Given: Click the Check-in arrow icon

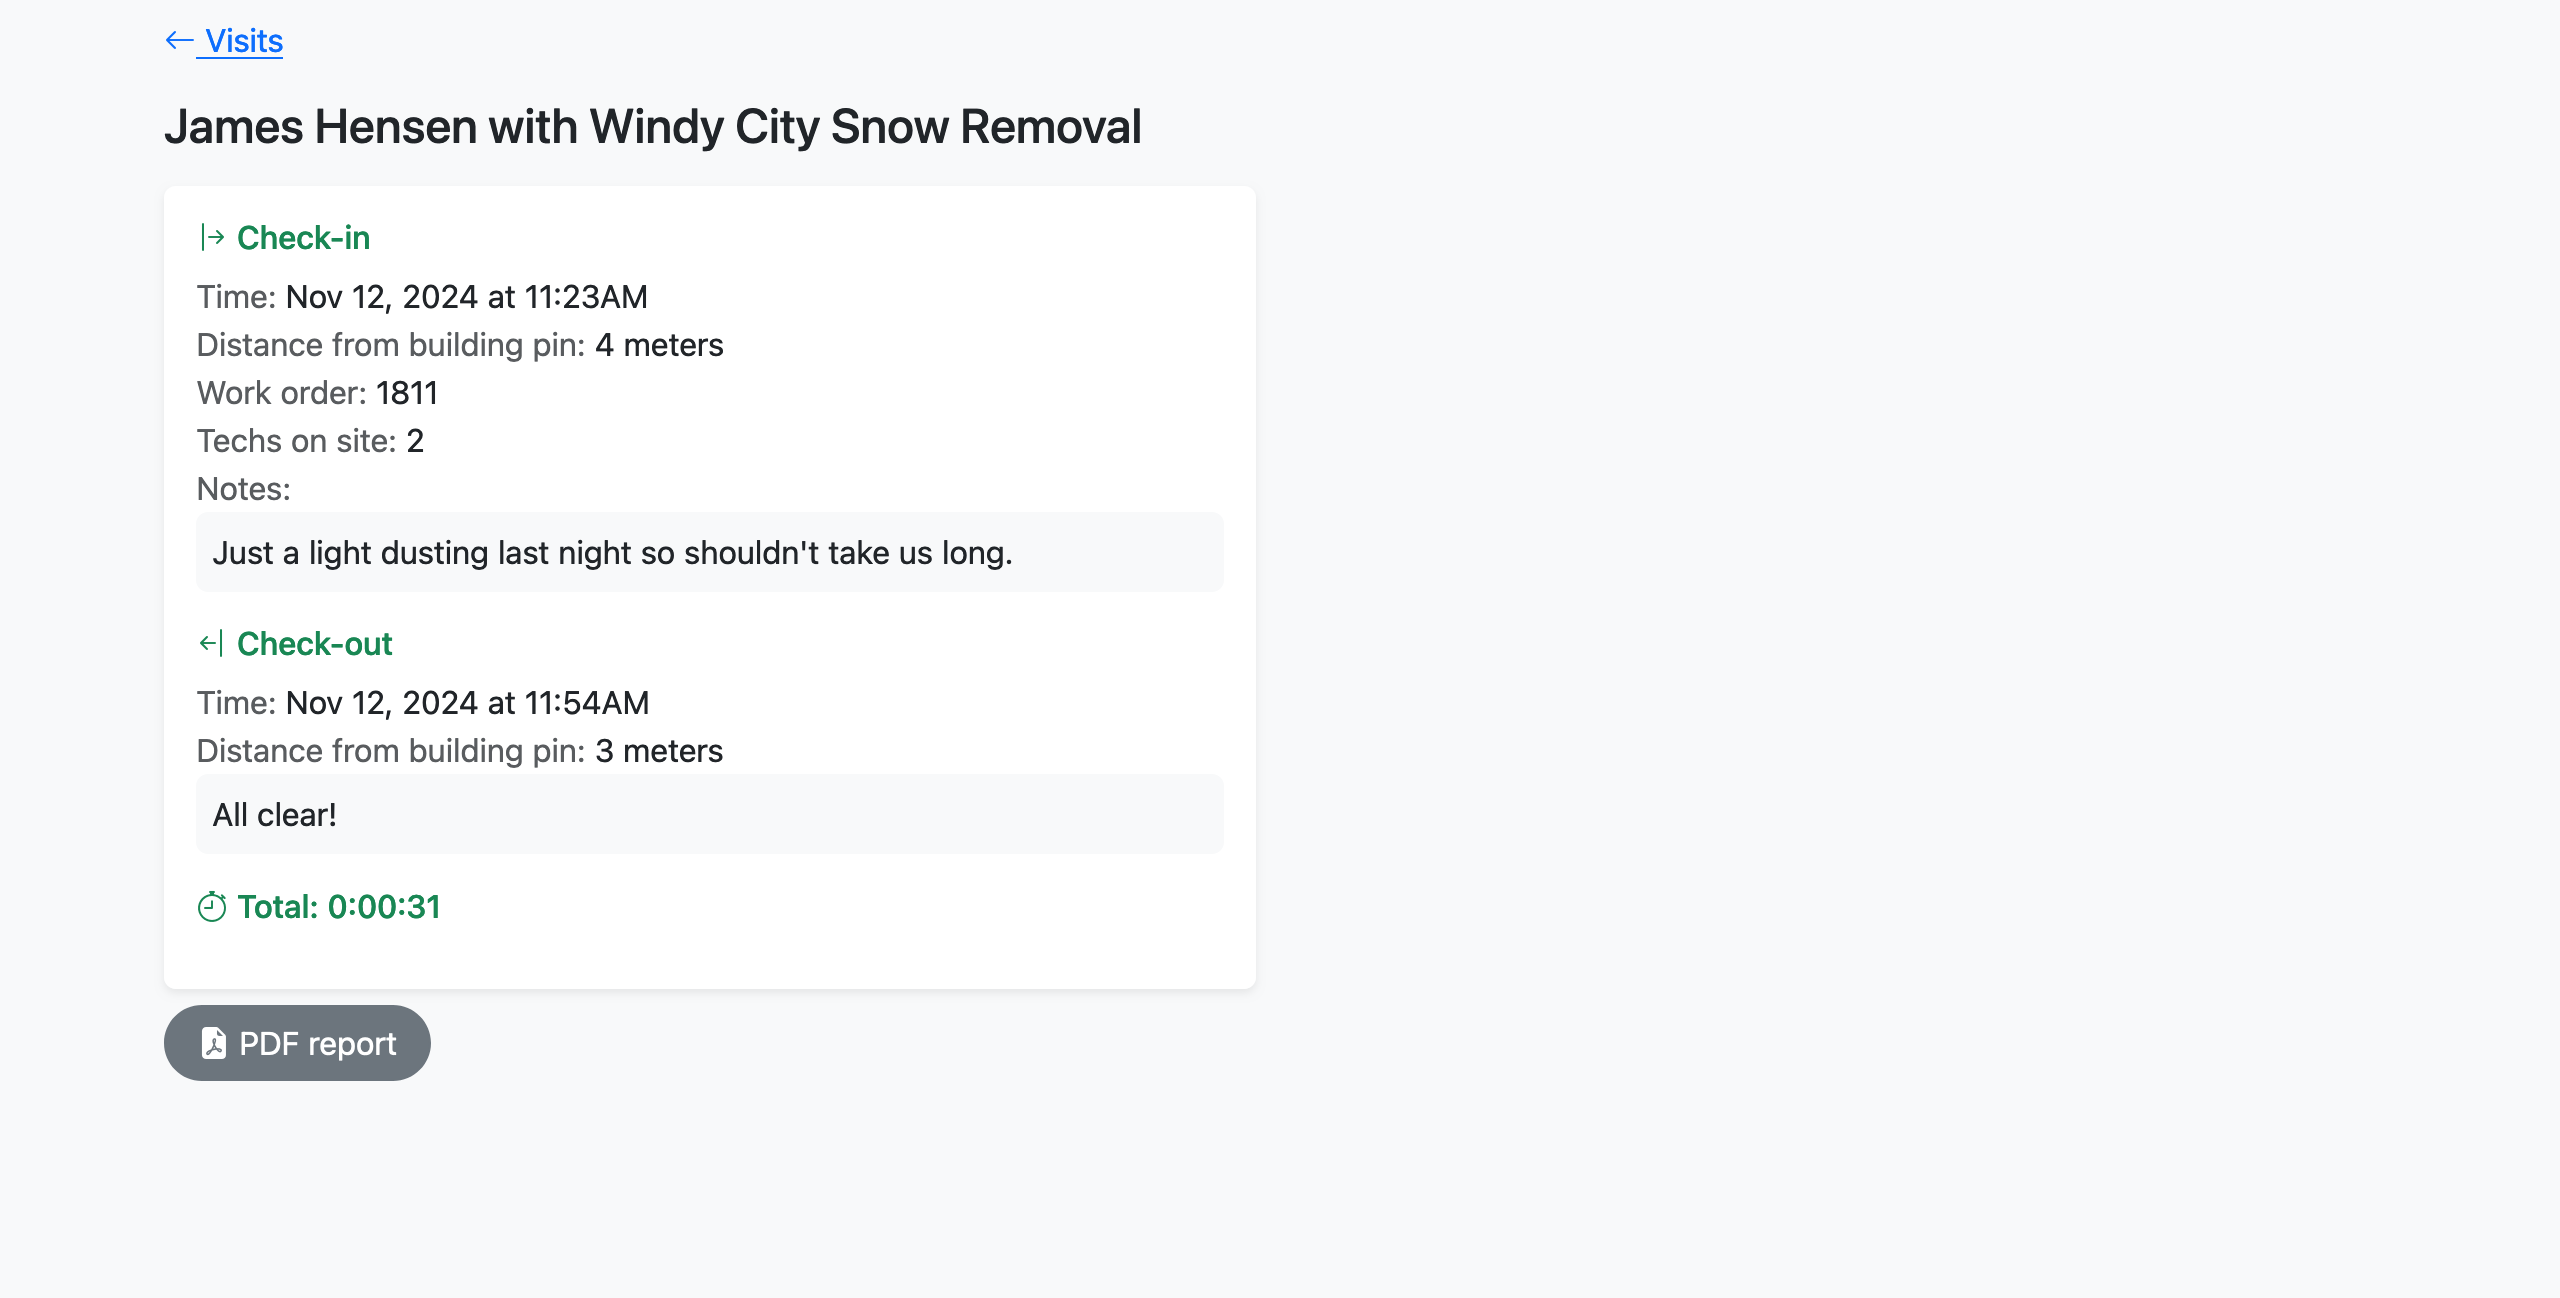Looking at the screenshot, I should pyautogui.click(x=212, y=238).
